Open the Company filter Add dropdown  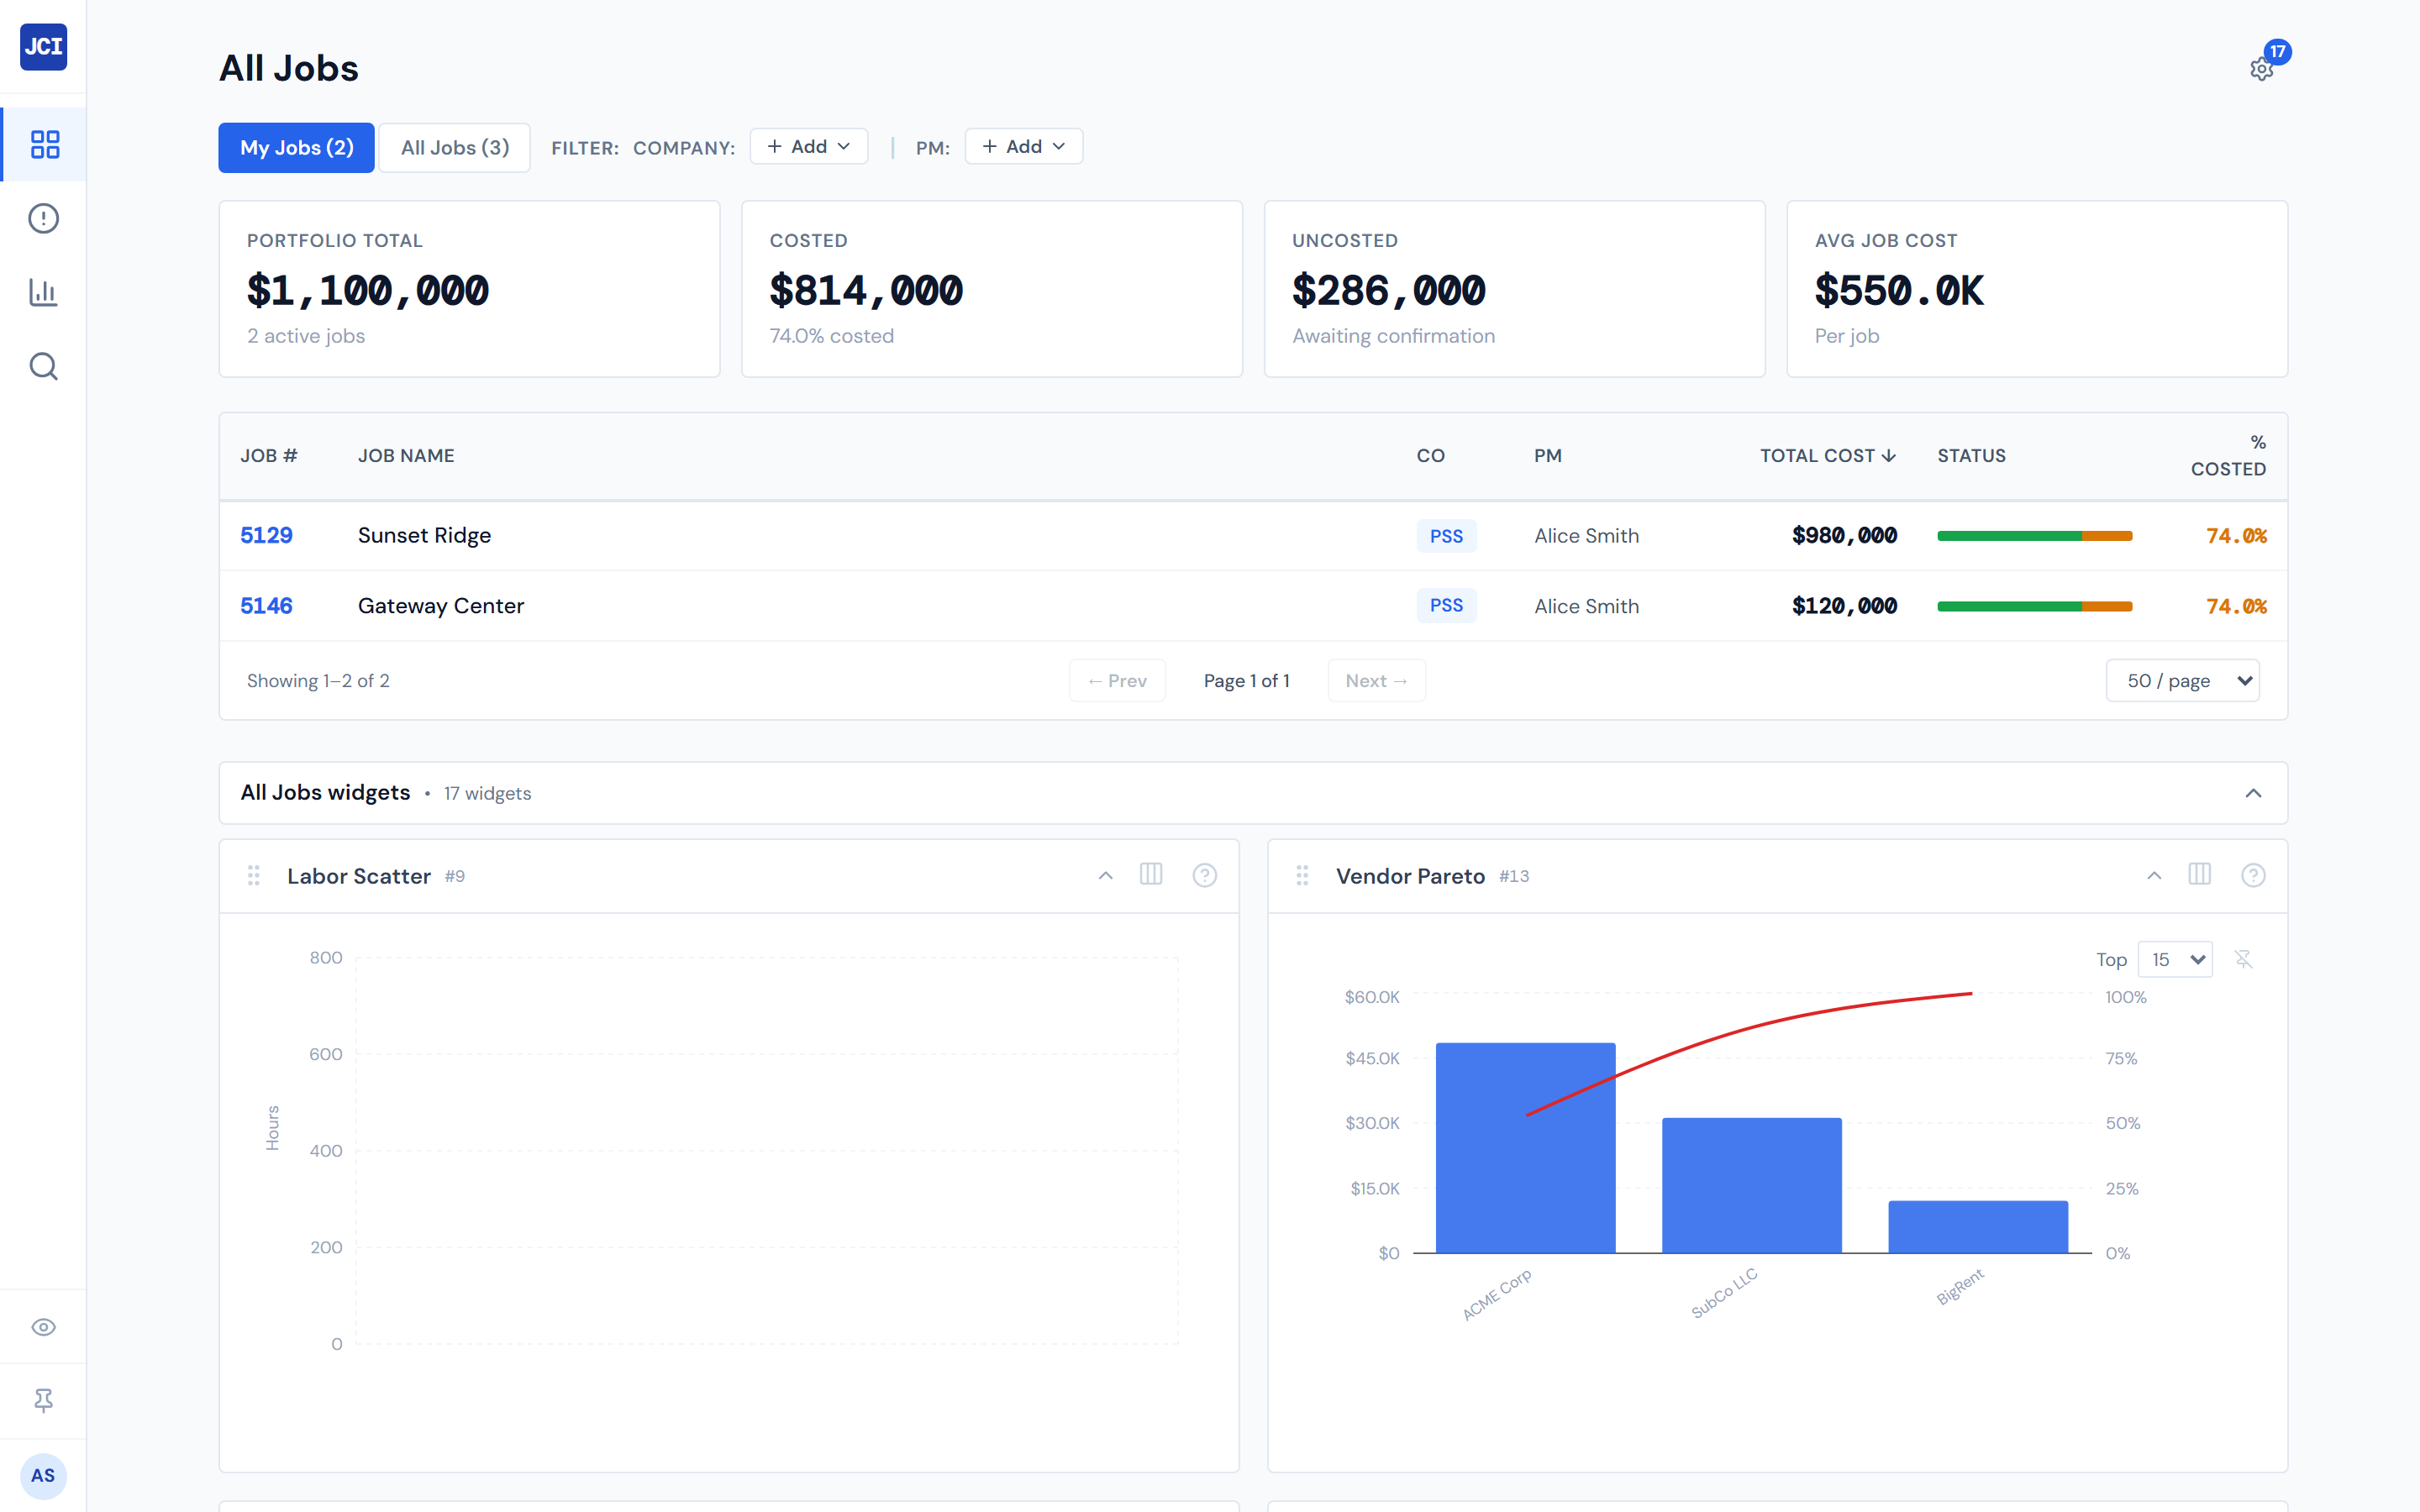pyautogui.click(x=808, y=147)
